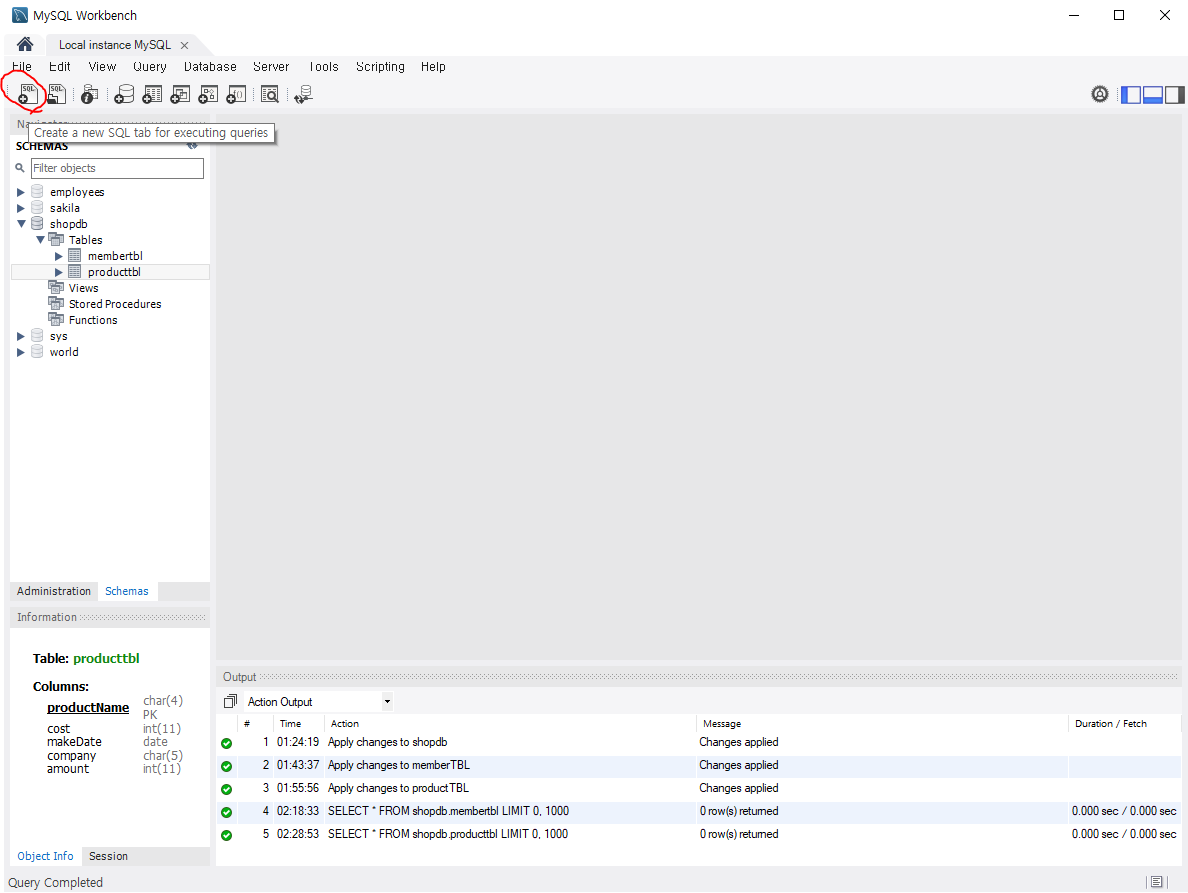Toggle the bottom output panel visibility
The height and width of the screenshot is (893, 1188).
tap(1152, 95)
